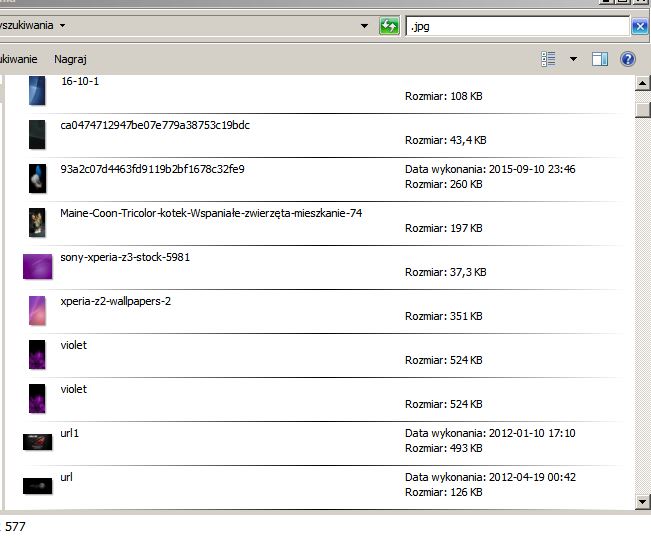Click the Nagraj toolbar button

coord(70,59)
